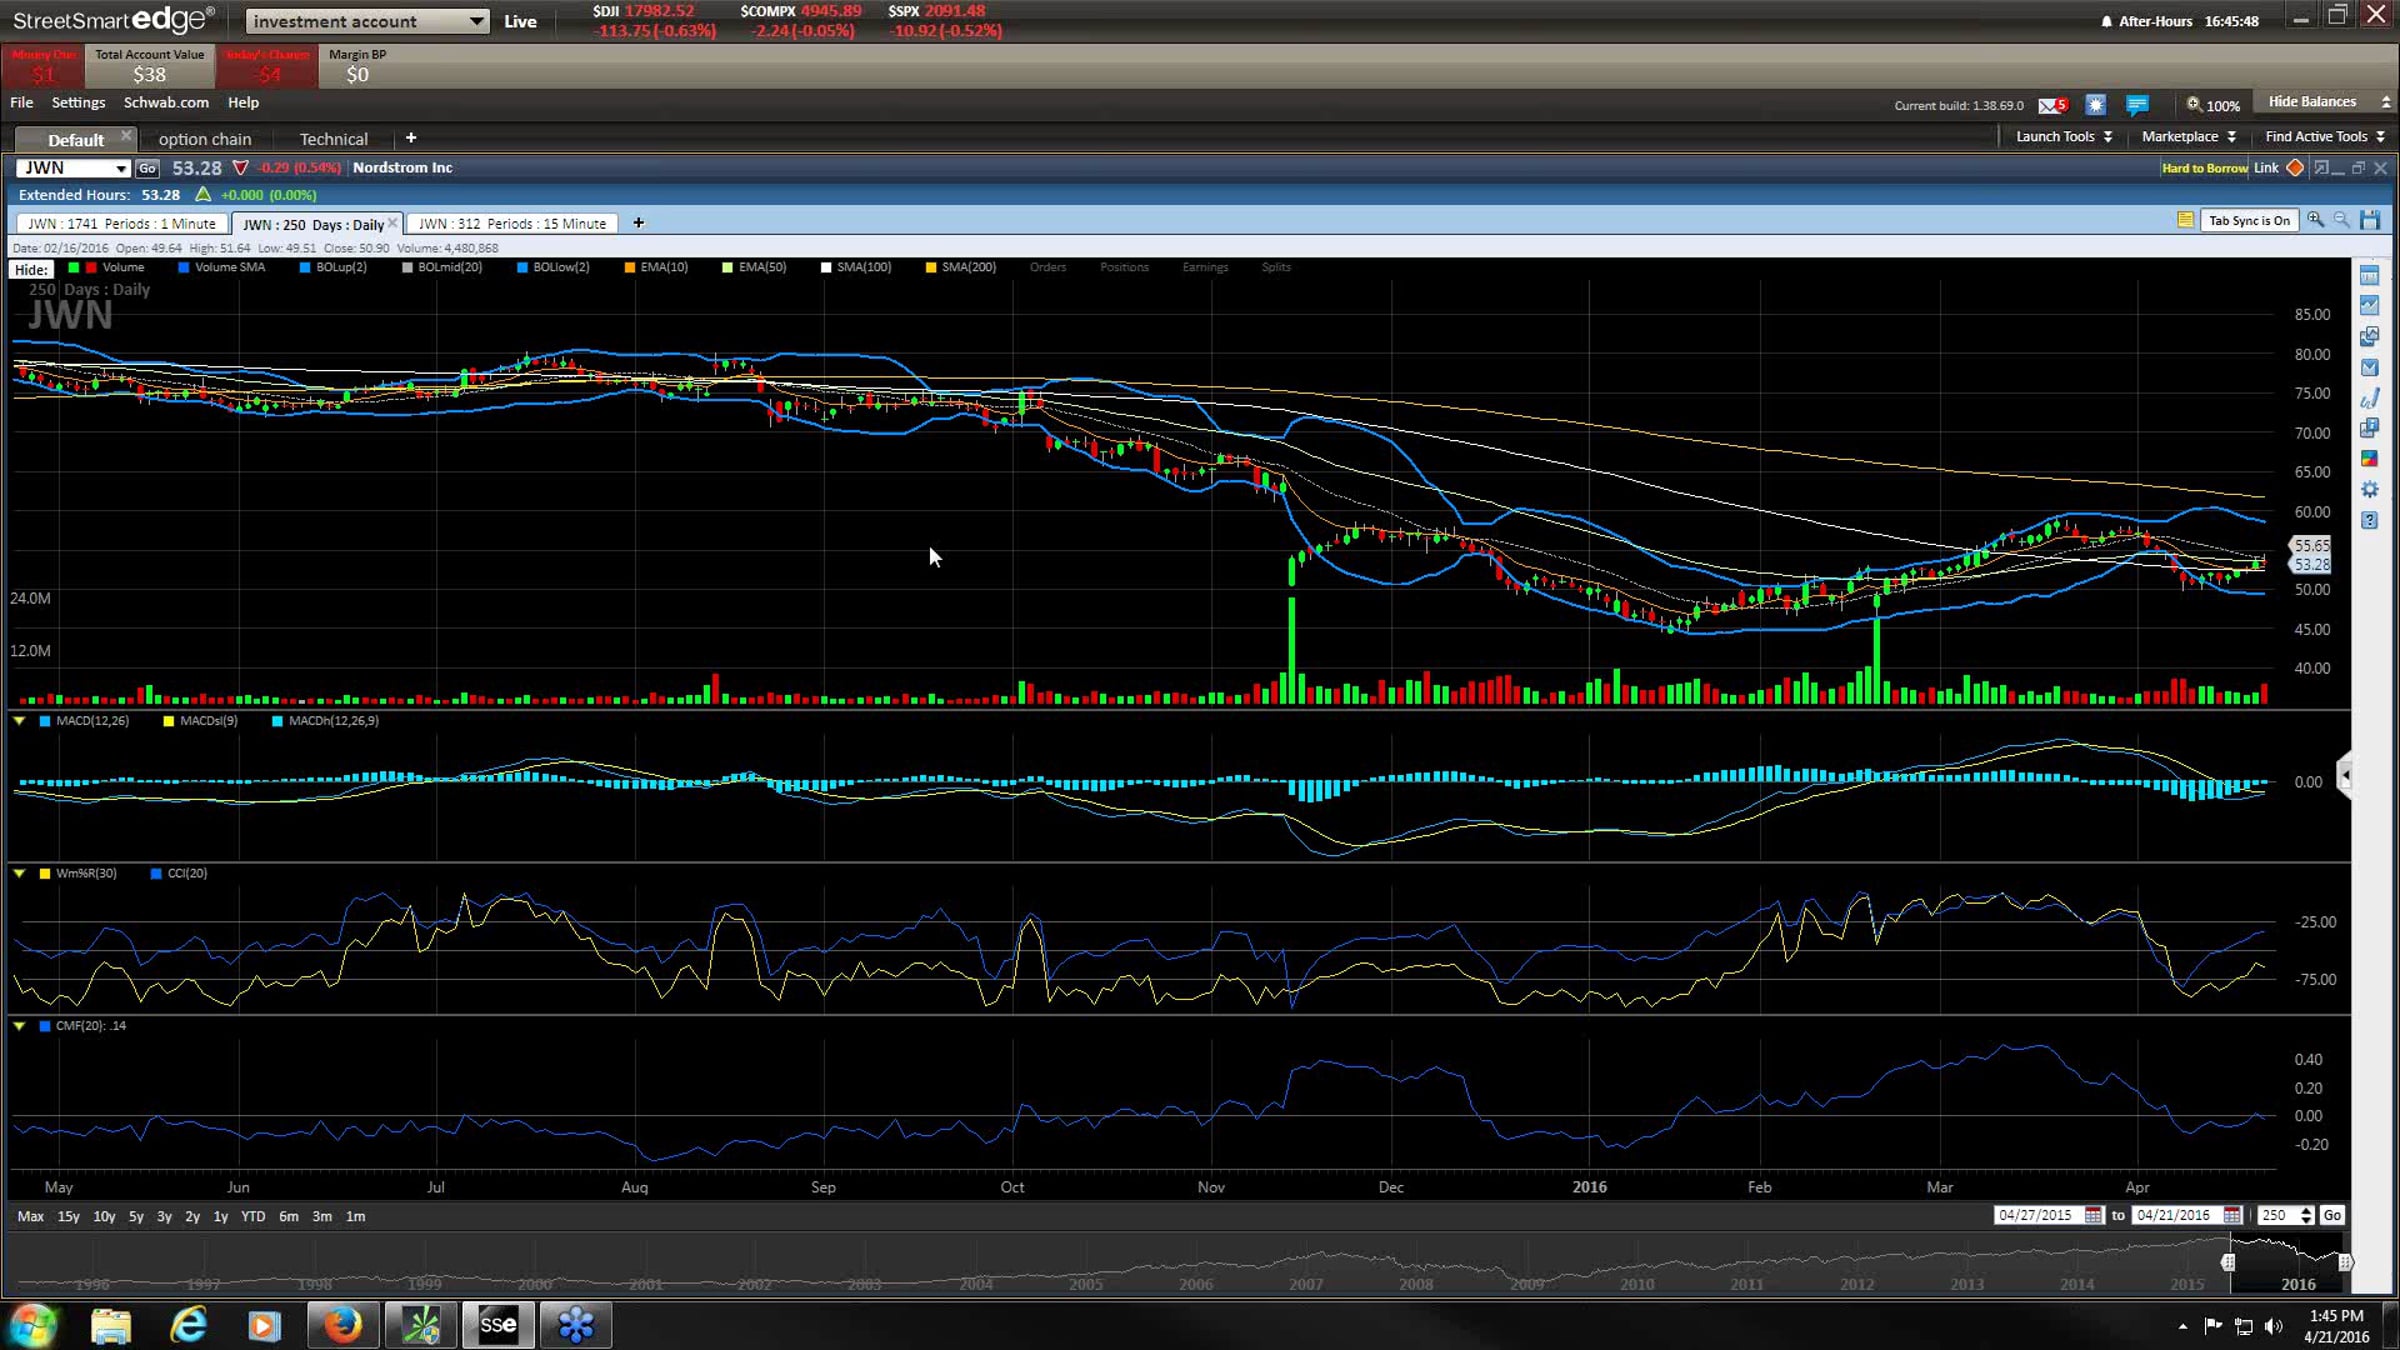Switch to the option chain tab
Viewport: 2400px width, 1350px height.
pyautogui.click(x=204, y=139)
